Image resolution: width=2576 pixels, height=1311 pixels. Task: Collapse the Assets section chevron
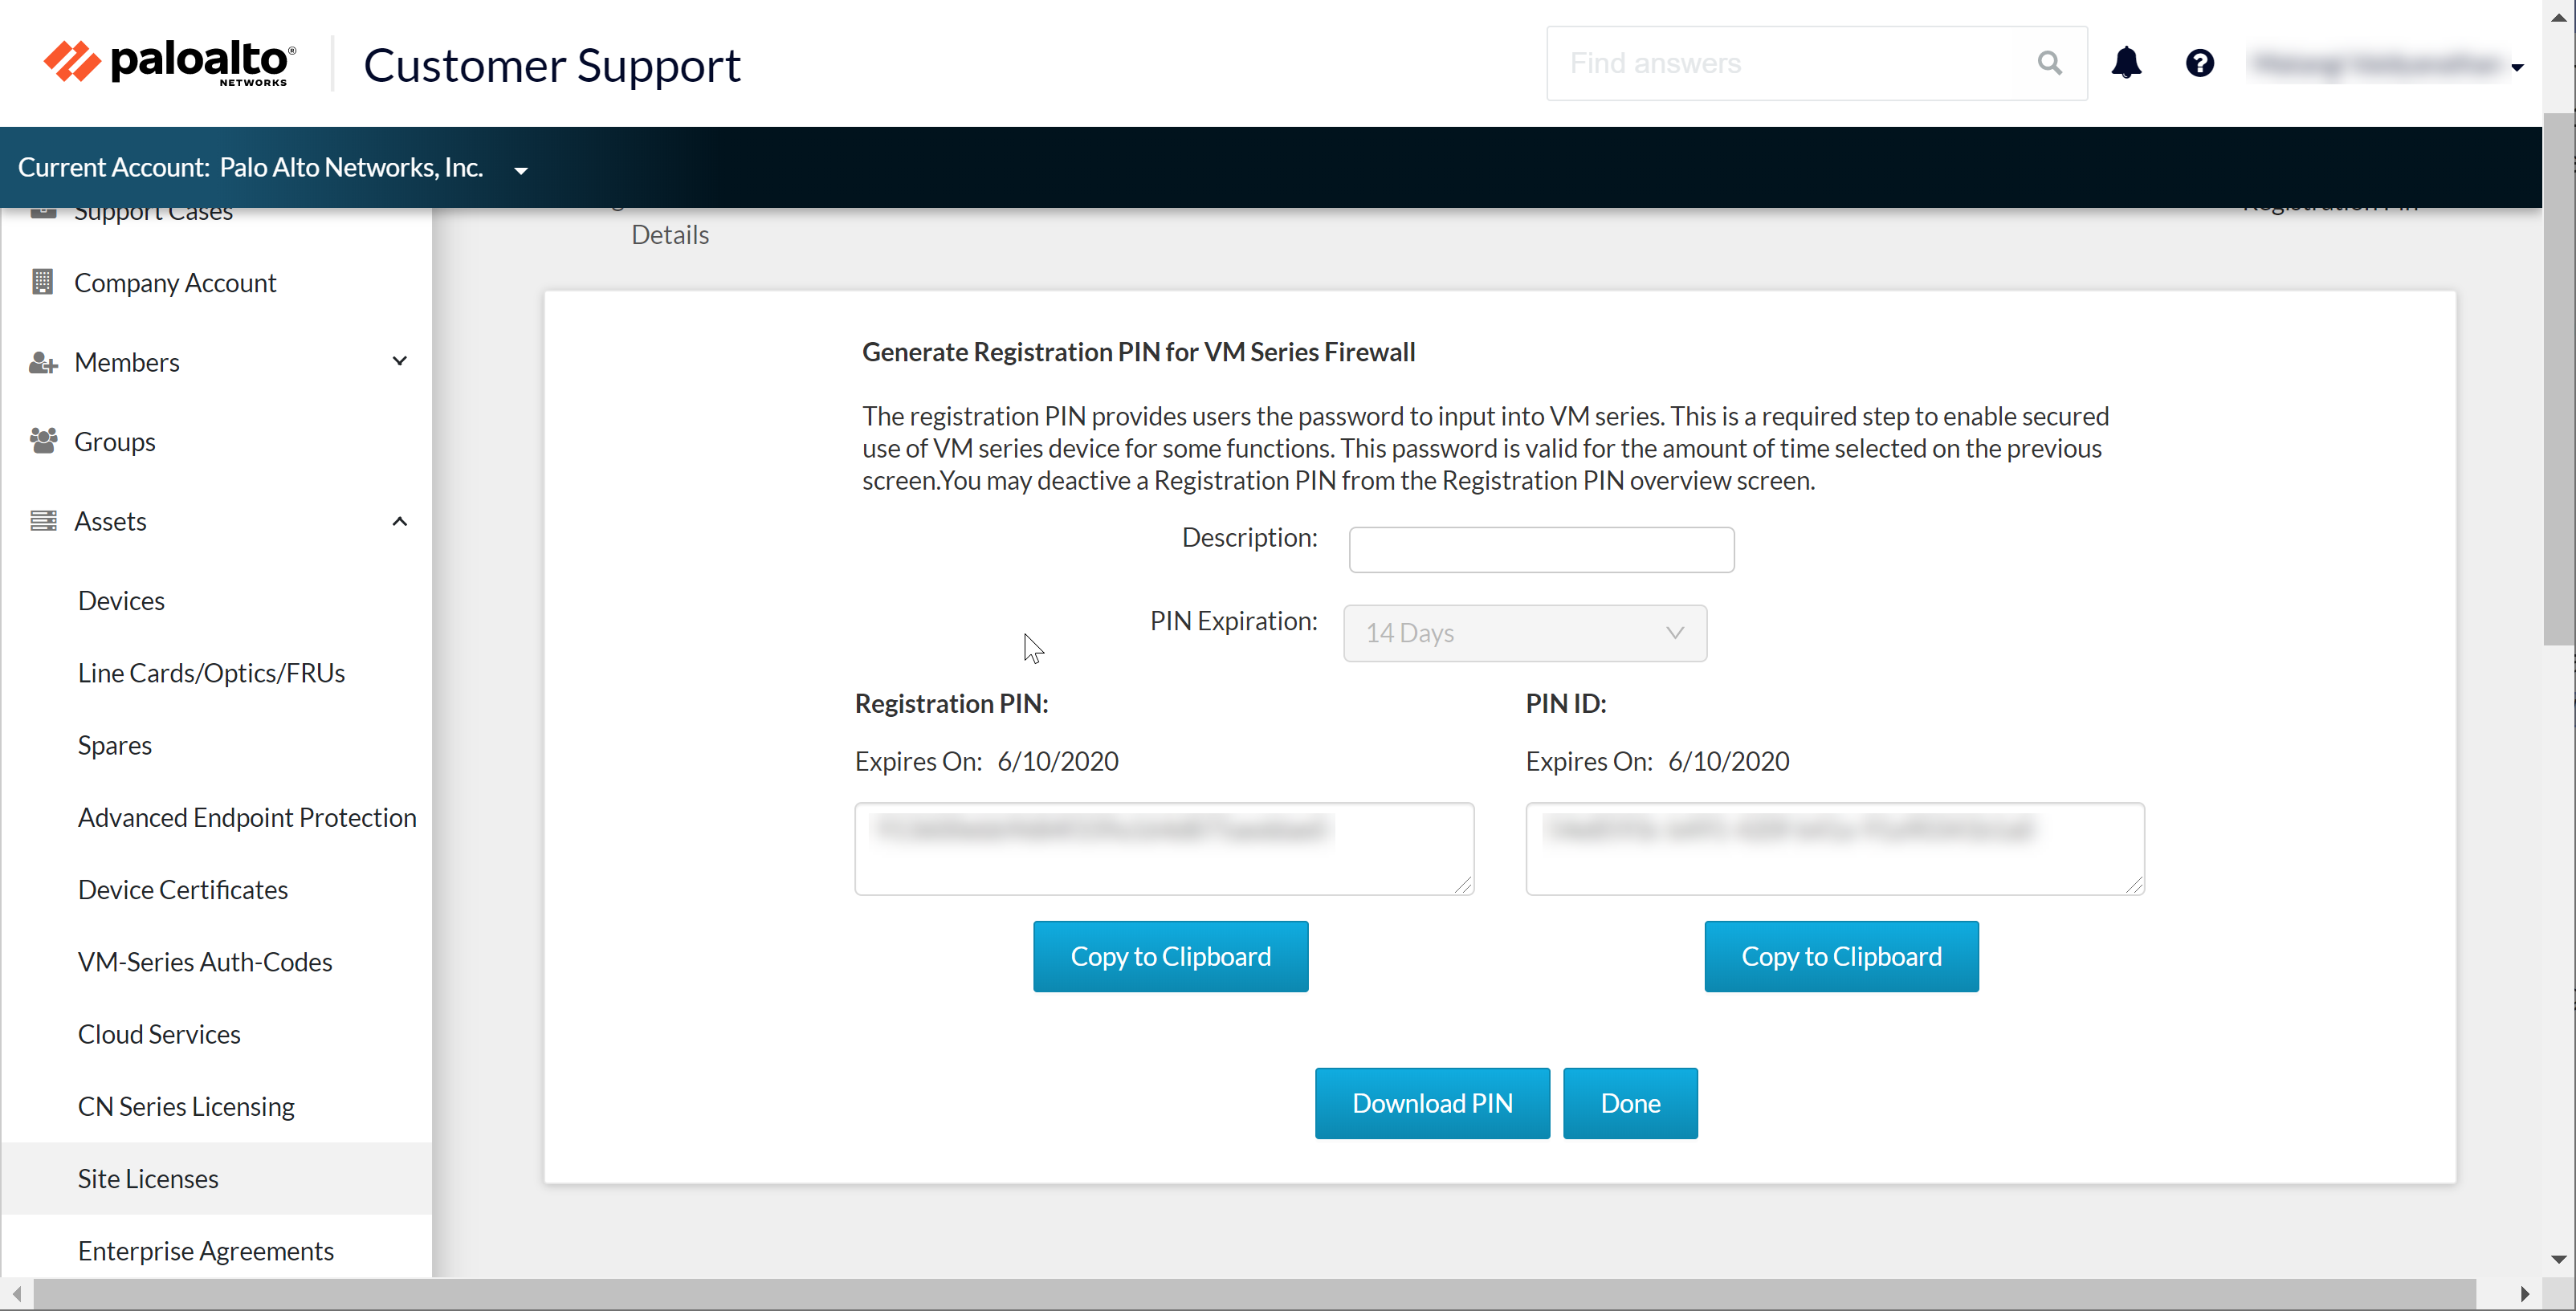399,521
